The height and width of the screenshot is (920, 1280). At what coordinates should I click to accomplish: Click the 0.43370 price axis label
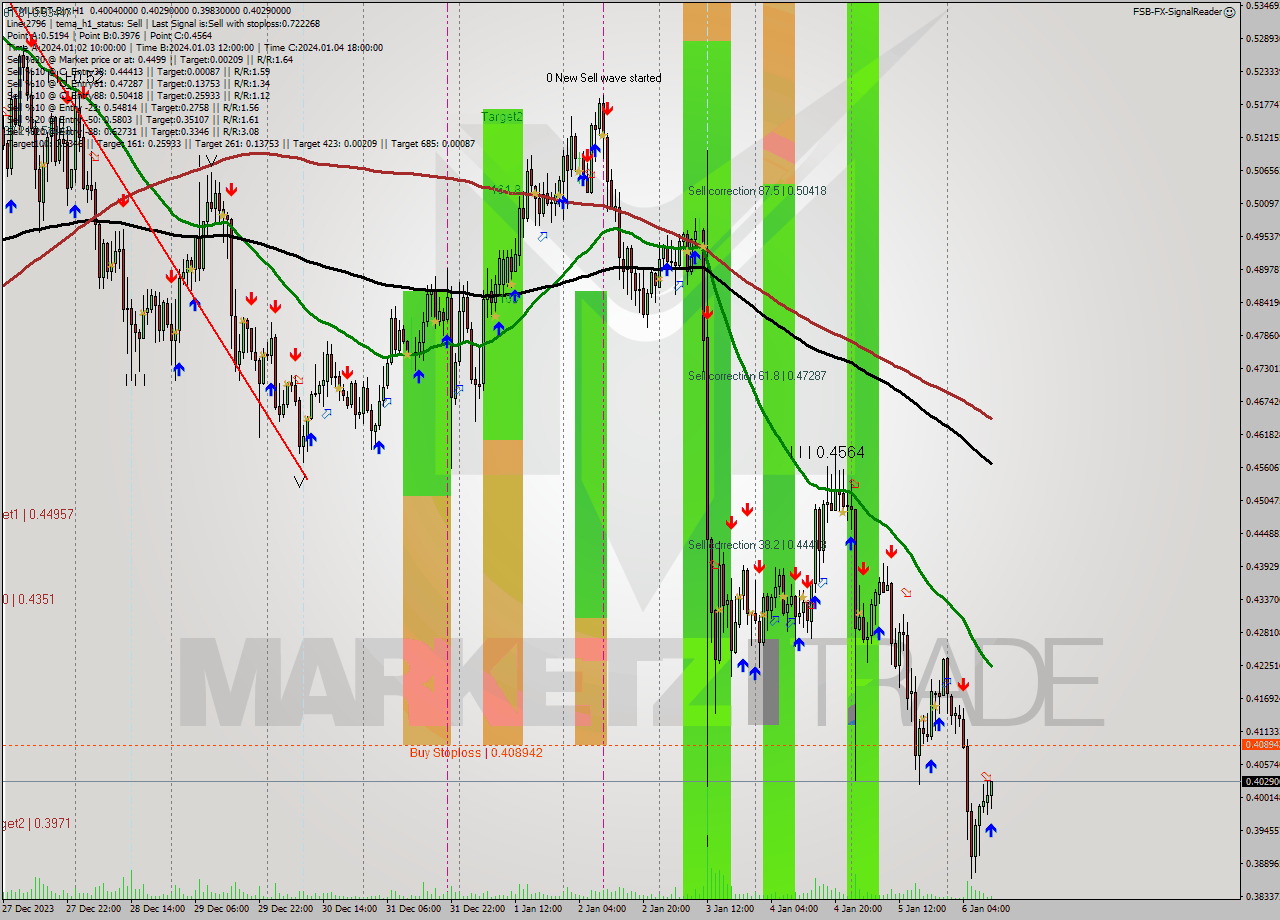[1260, 599]
